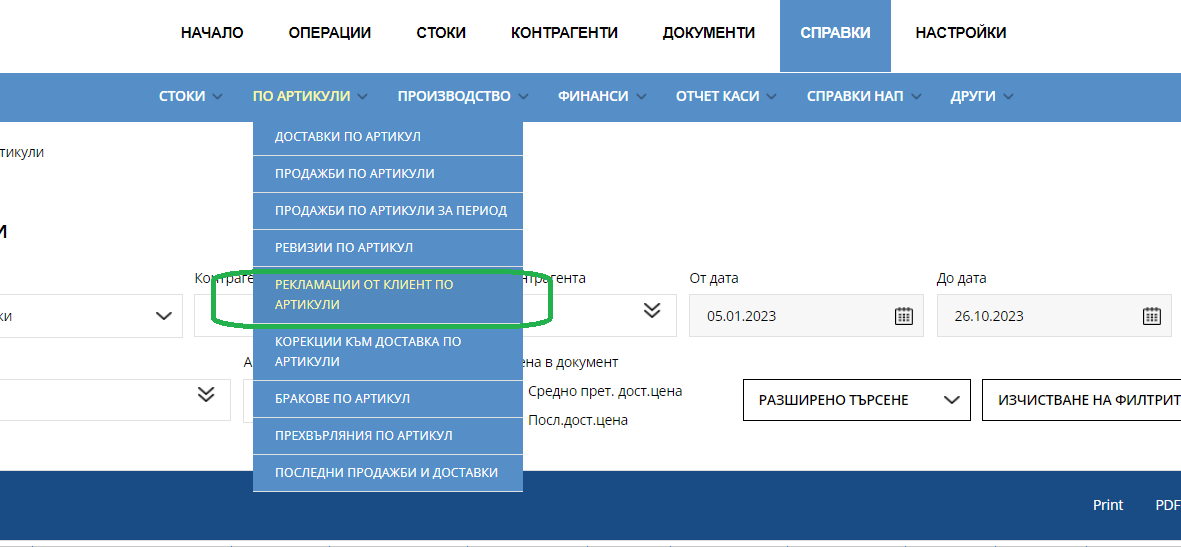Click the PDF export link

[x=1167, y=505]
